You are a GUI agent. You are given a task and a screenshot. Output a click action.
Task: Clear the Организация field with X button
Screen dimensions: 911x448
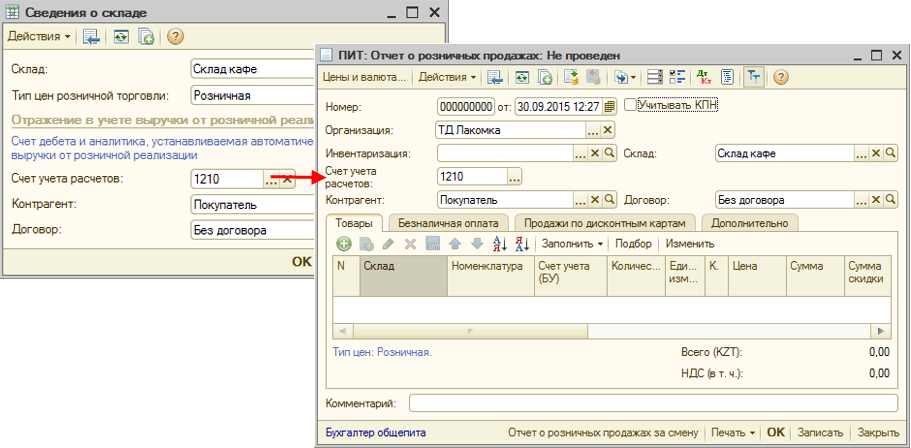608,130
